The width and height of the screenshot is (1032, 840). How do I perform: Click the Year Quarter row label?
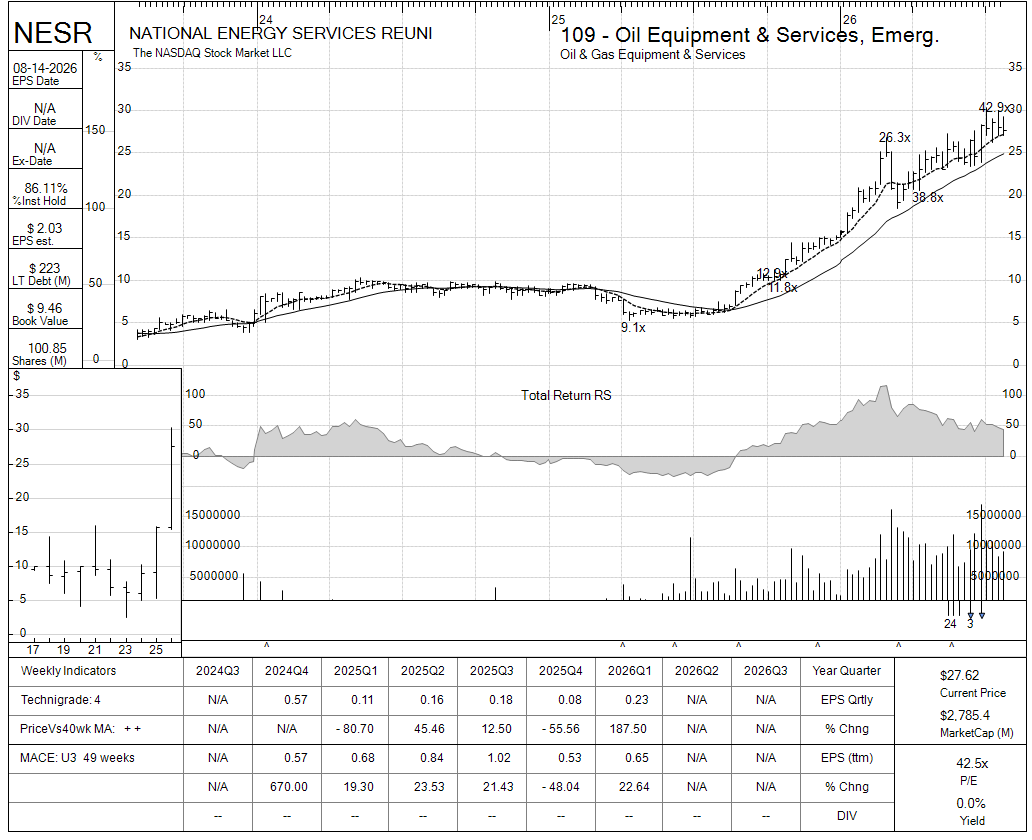click(x=846, y=671)
